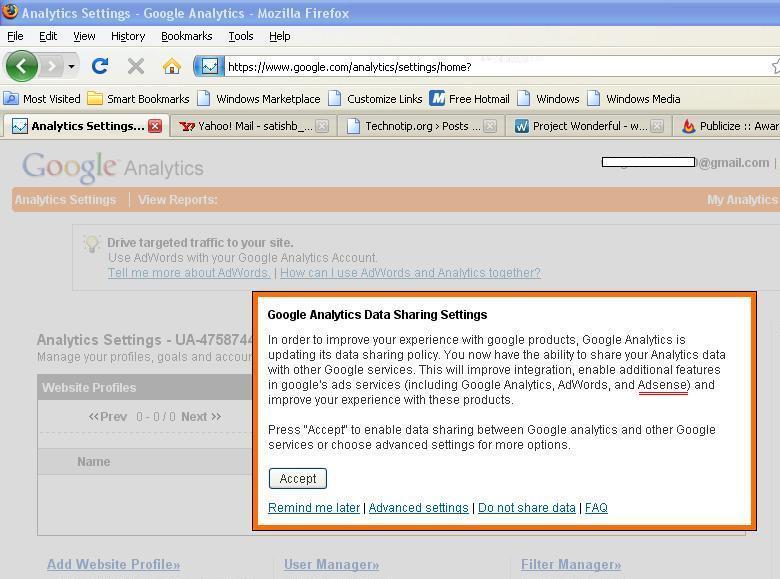Click the Prev pagination link

(x=107, y=417)
